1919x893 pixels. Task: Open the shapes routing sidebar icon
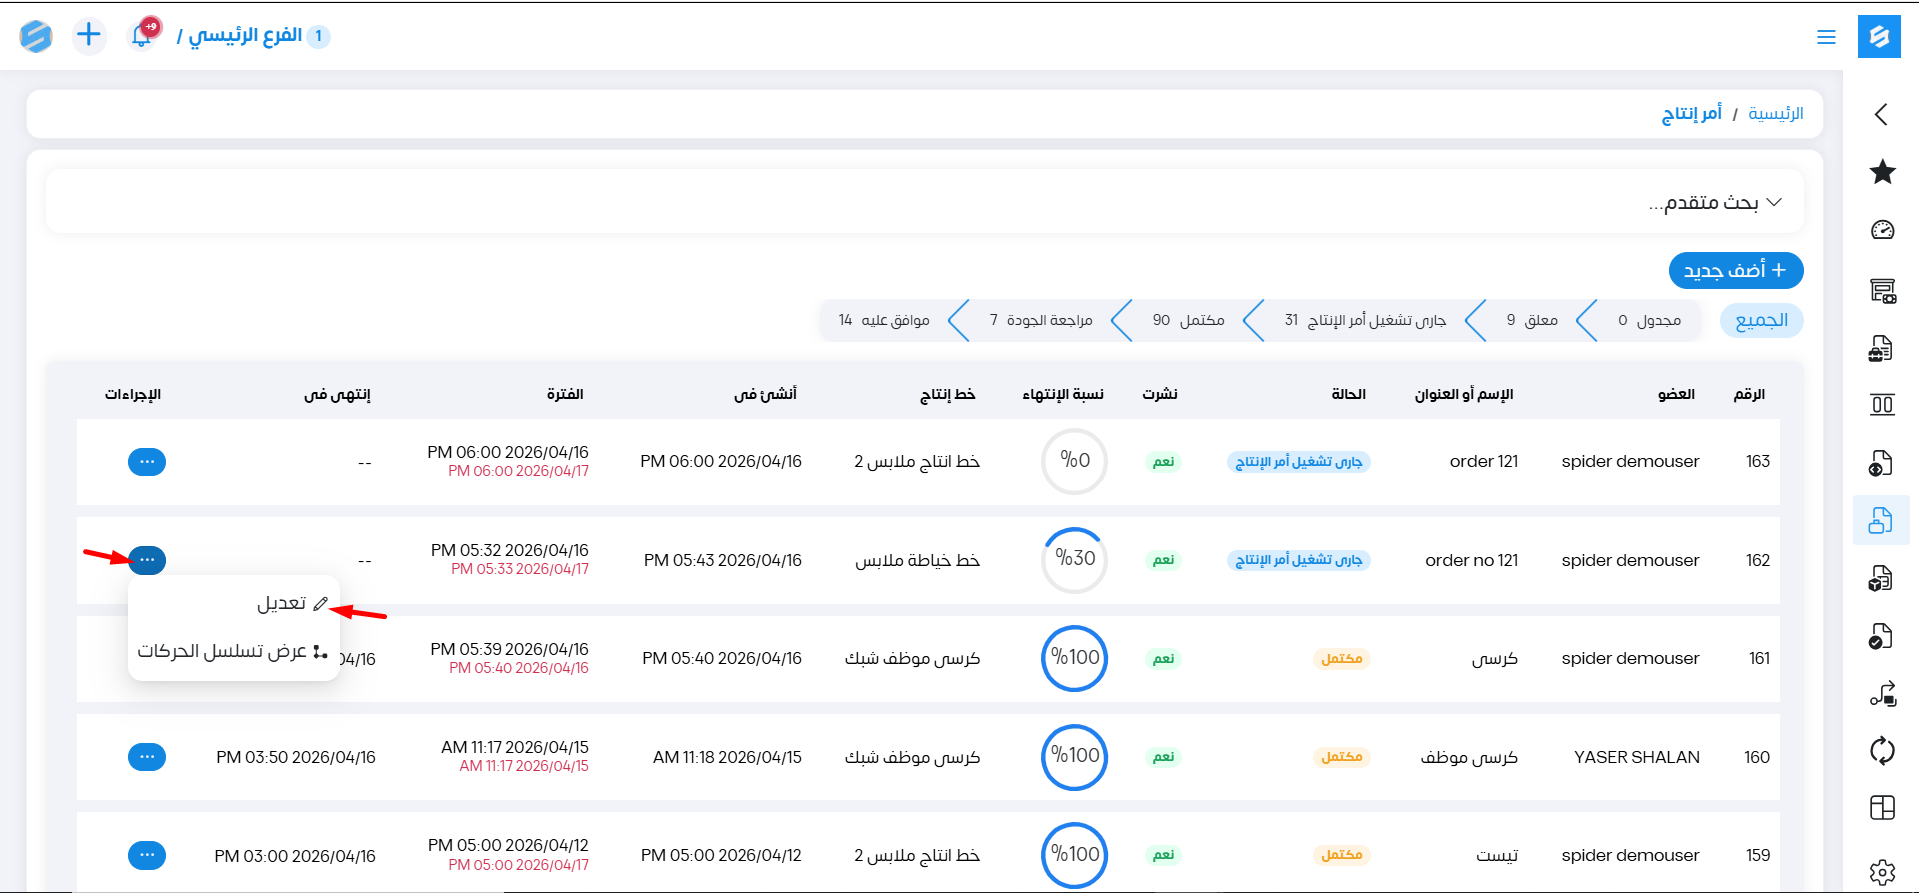[1882, 694]
